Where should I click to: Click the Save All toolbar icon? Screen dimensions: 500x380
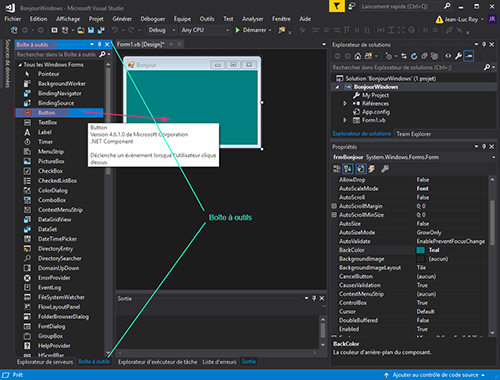[x=101, y=30]
